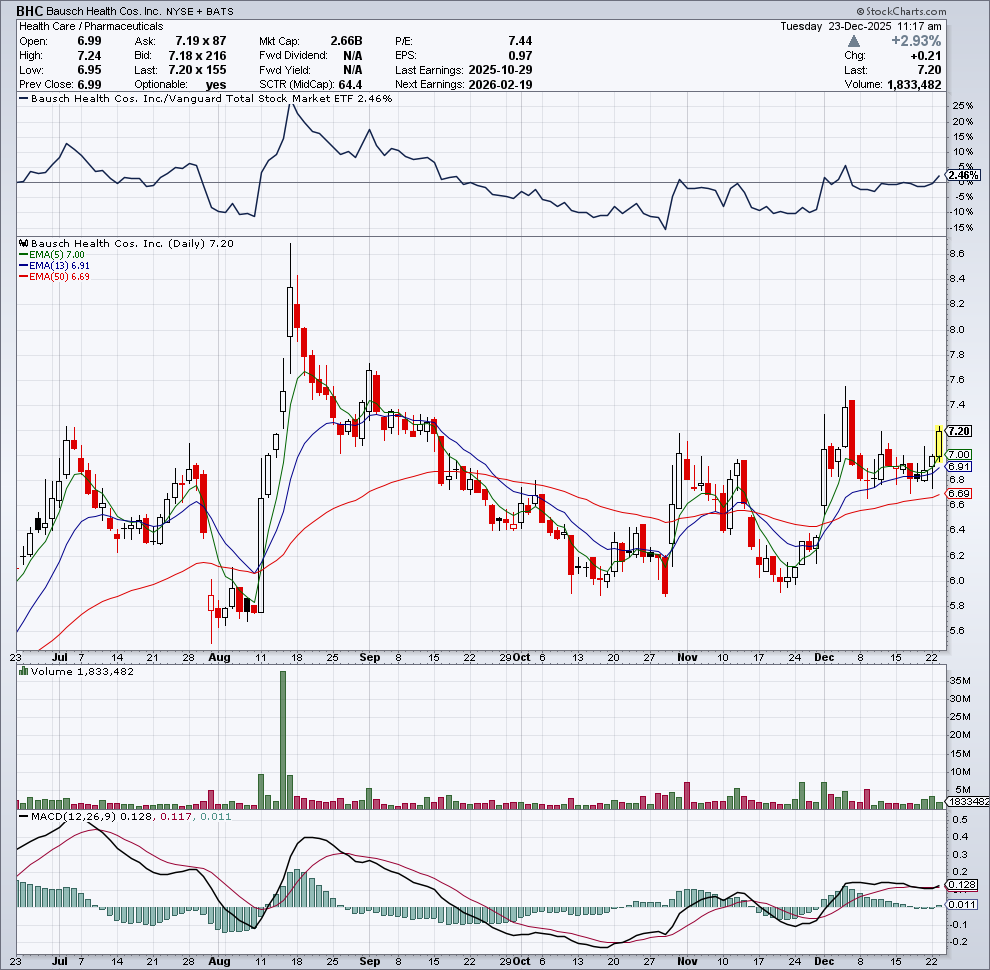This screenshot has width=990, height=970.
Task: Click the High value 7.24
Action: coord(89,56)
